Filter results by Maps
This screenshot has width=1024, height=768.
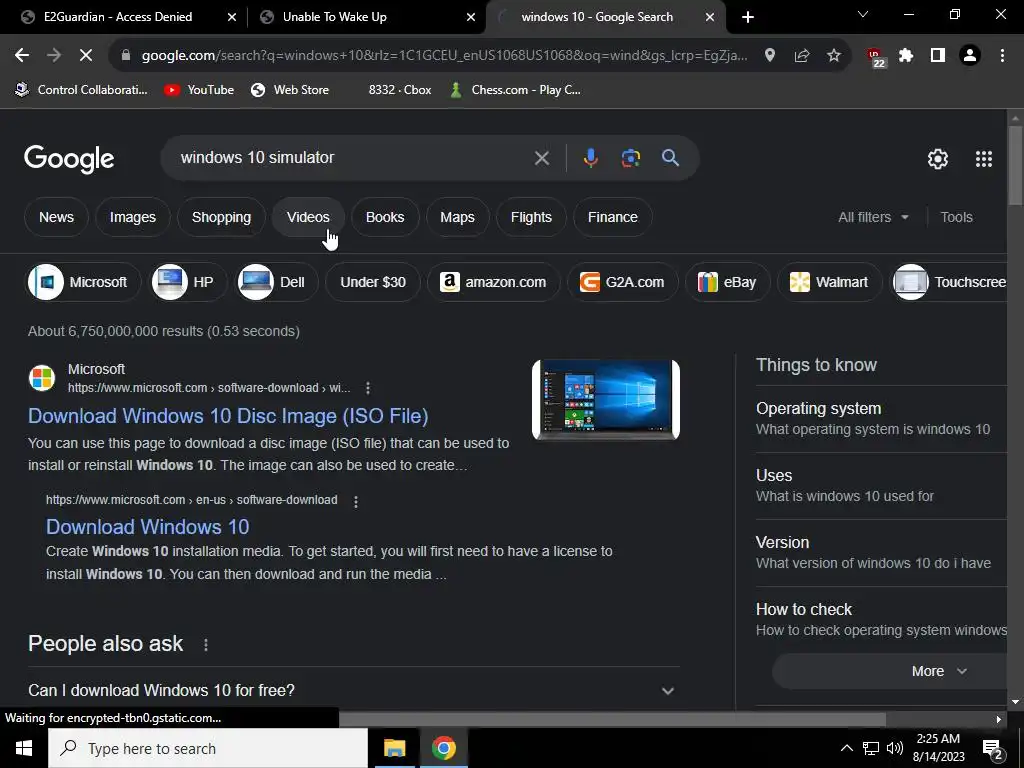point(457,217)
